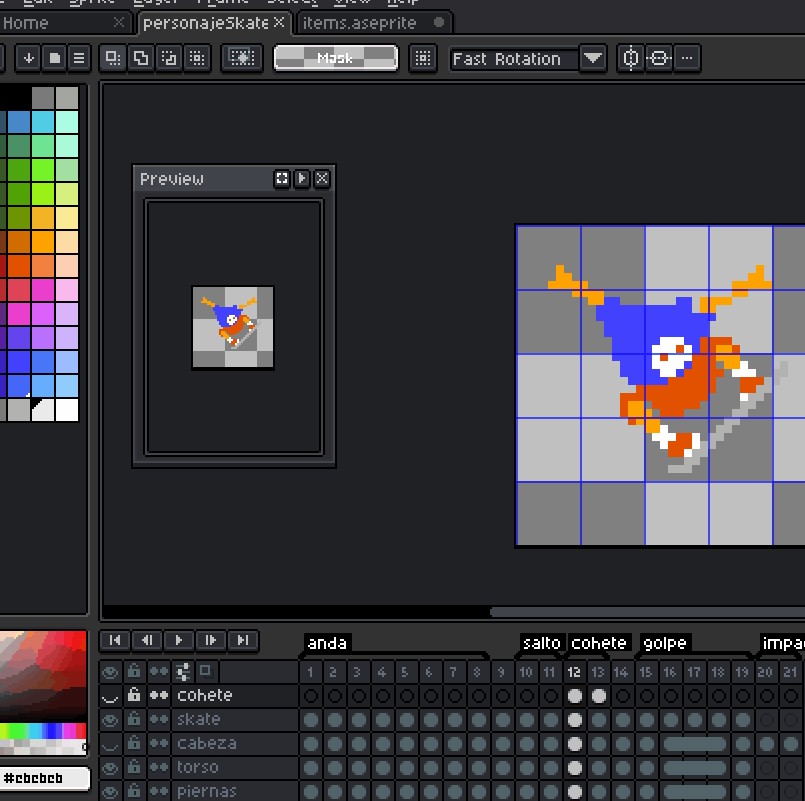Go to next frame in timeline
This screenshot has height=801, width=805.
click(x=210, y=640)
